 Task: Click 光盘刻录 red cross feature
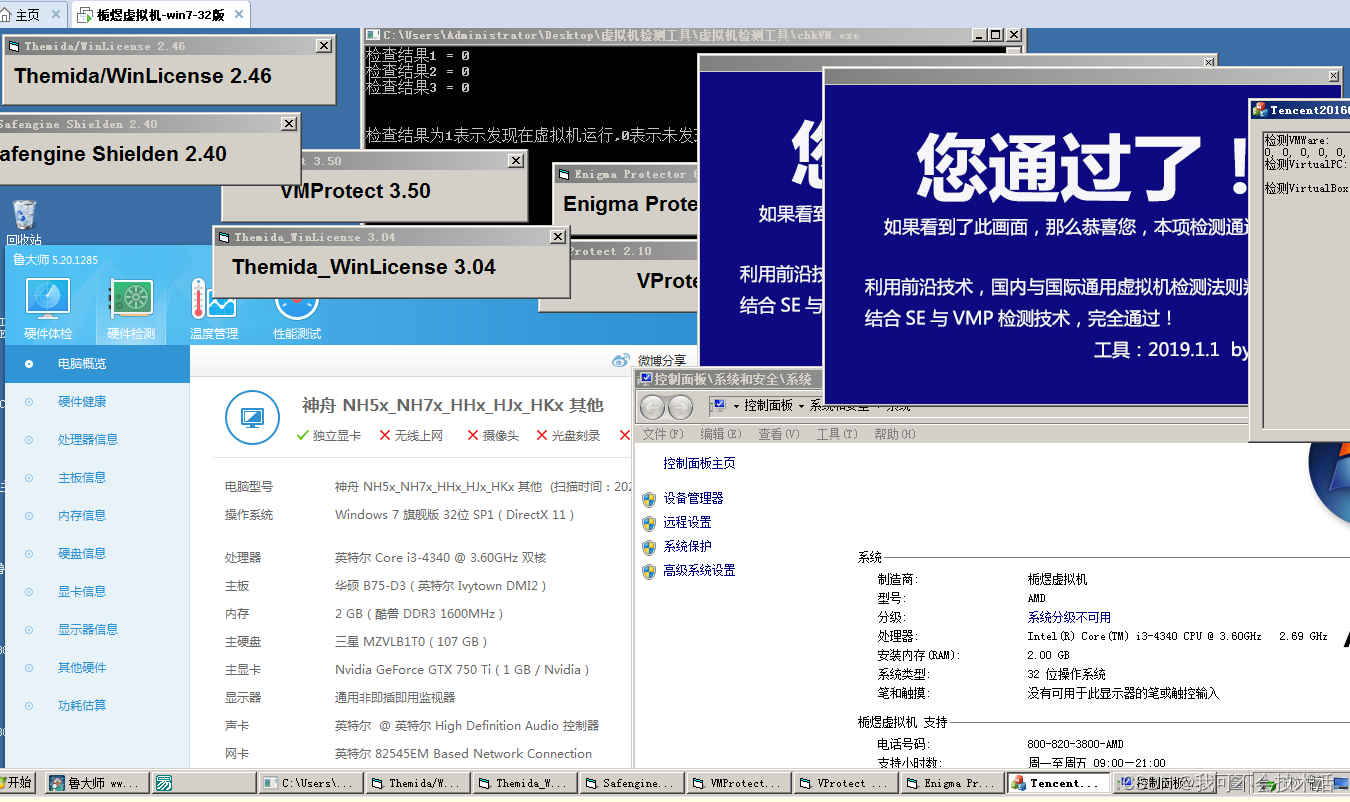coord(568,435)
